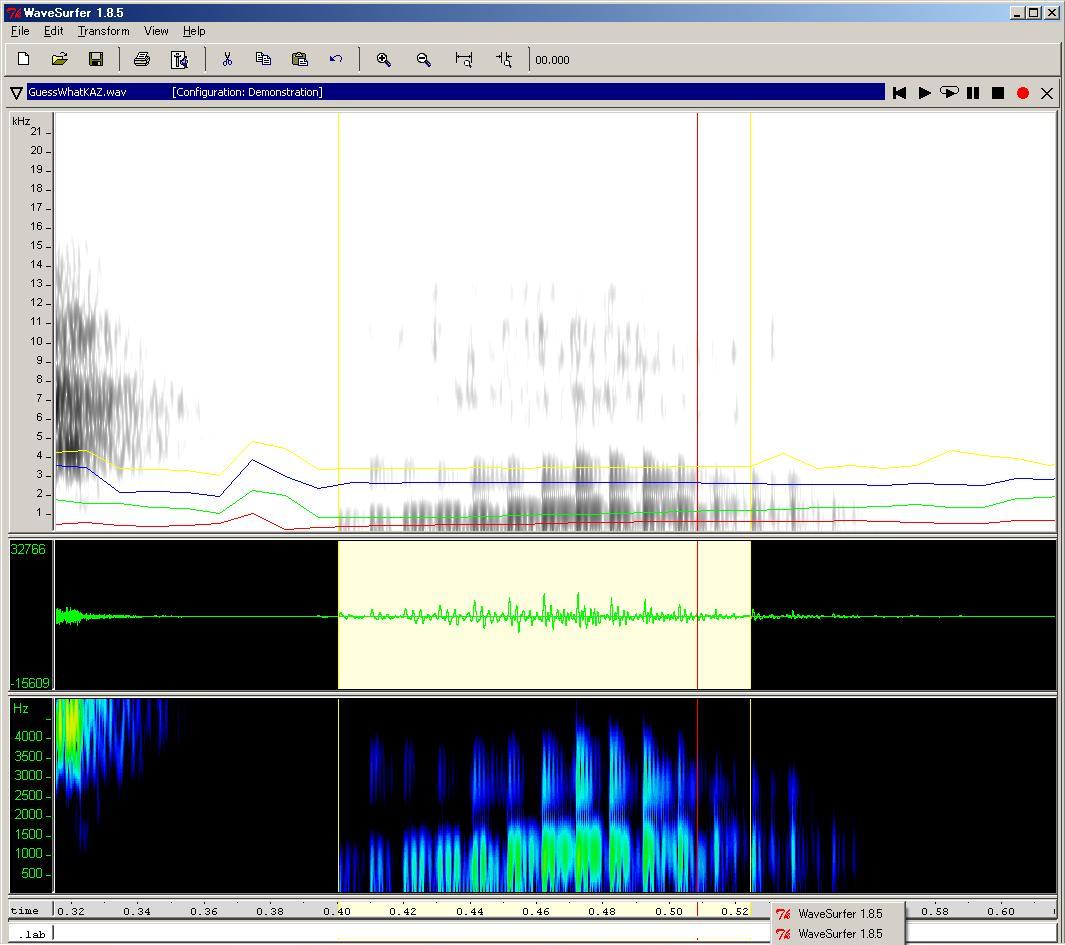1065x945 pixels.
Task: Zoom out with the magnifier minus icon
Action: pos(424,60)
